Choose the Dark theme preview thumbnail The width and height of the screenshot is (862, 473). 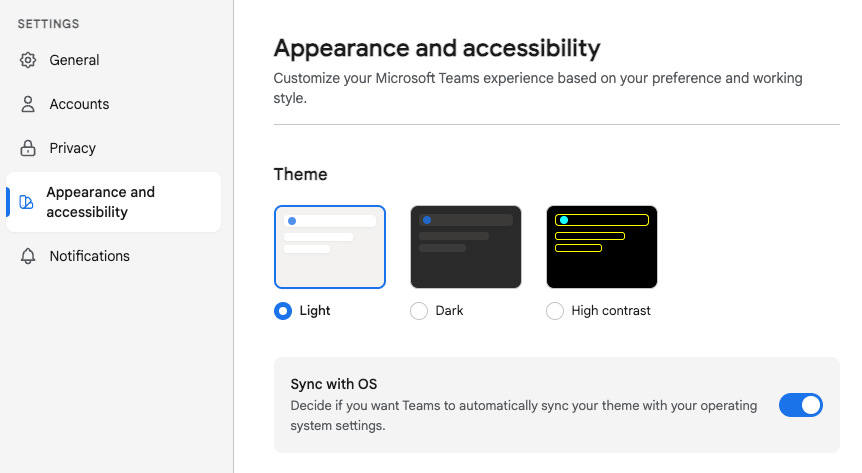click(x=466, y=247)
